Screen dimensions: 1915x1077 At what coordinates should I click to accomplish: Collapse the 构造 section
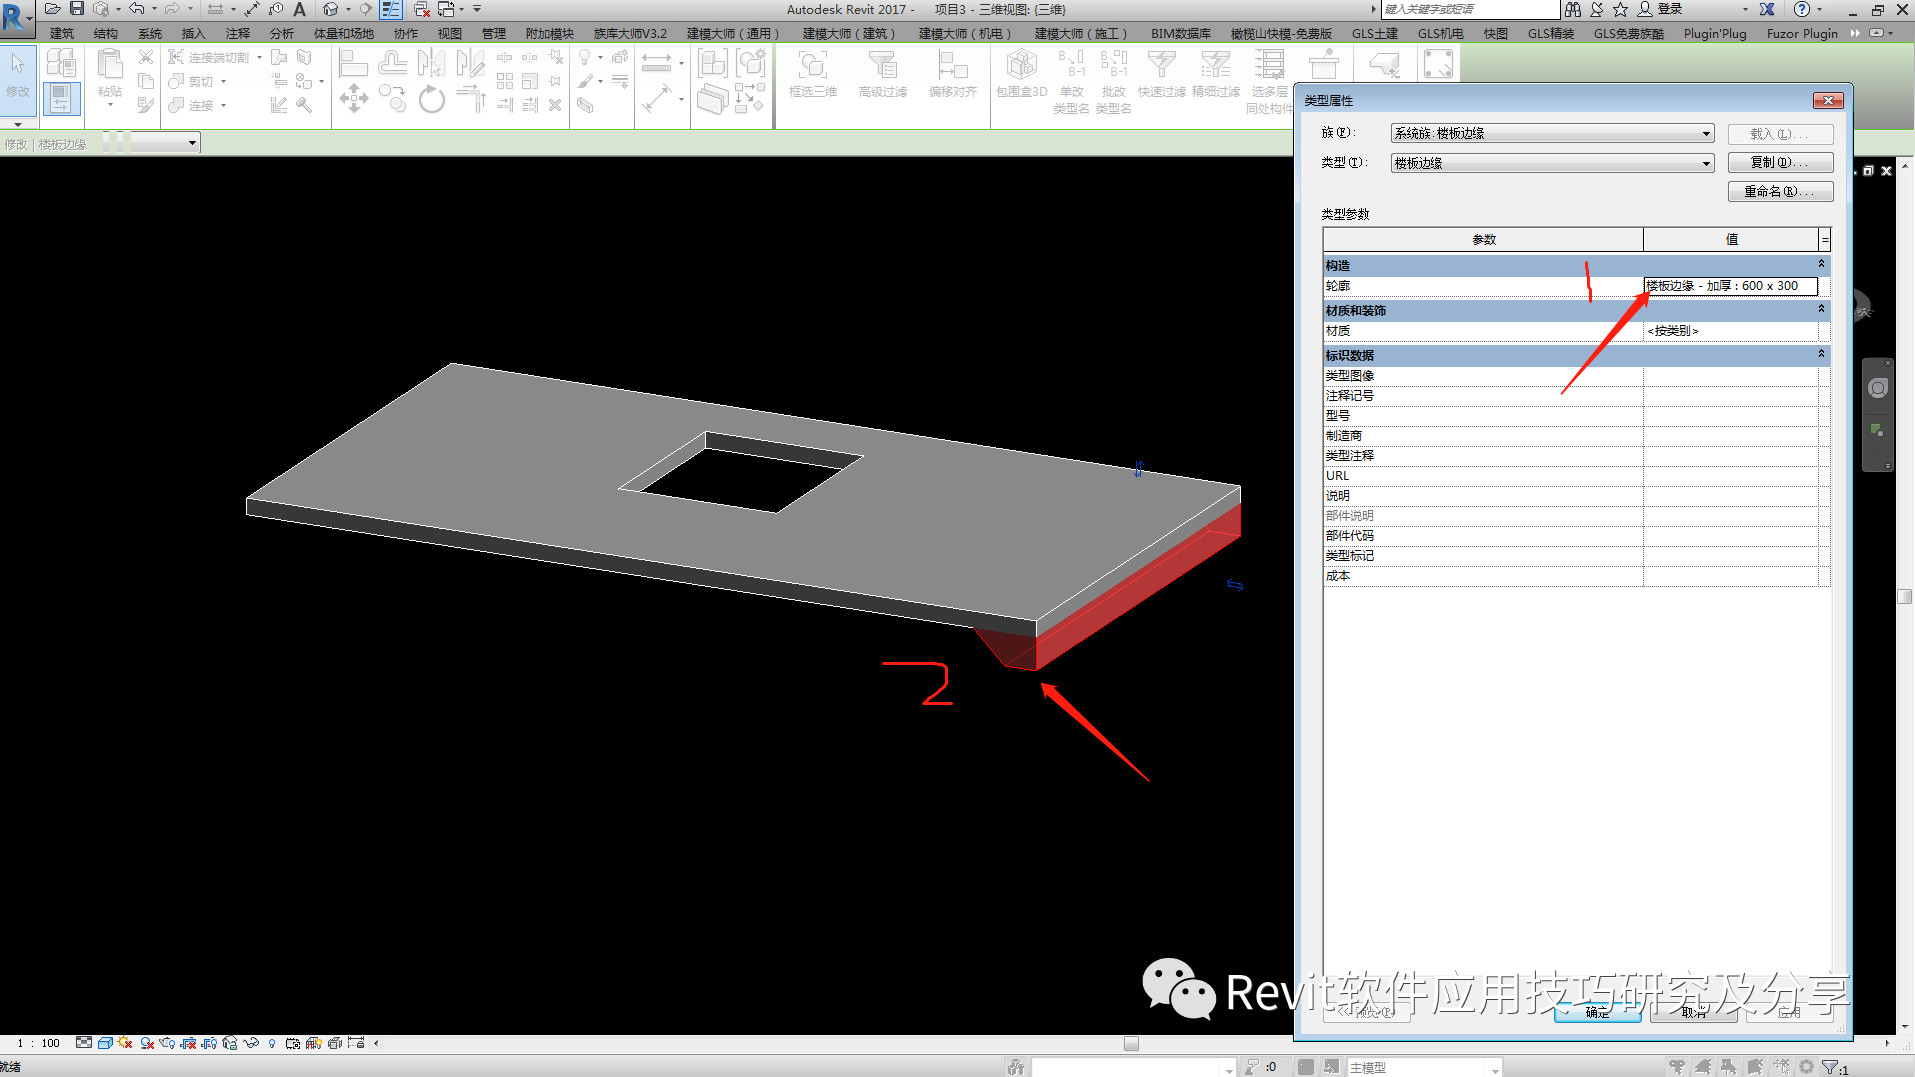(1821, 265)
